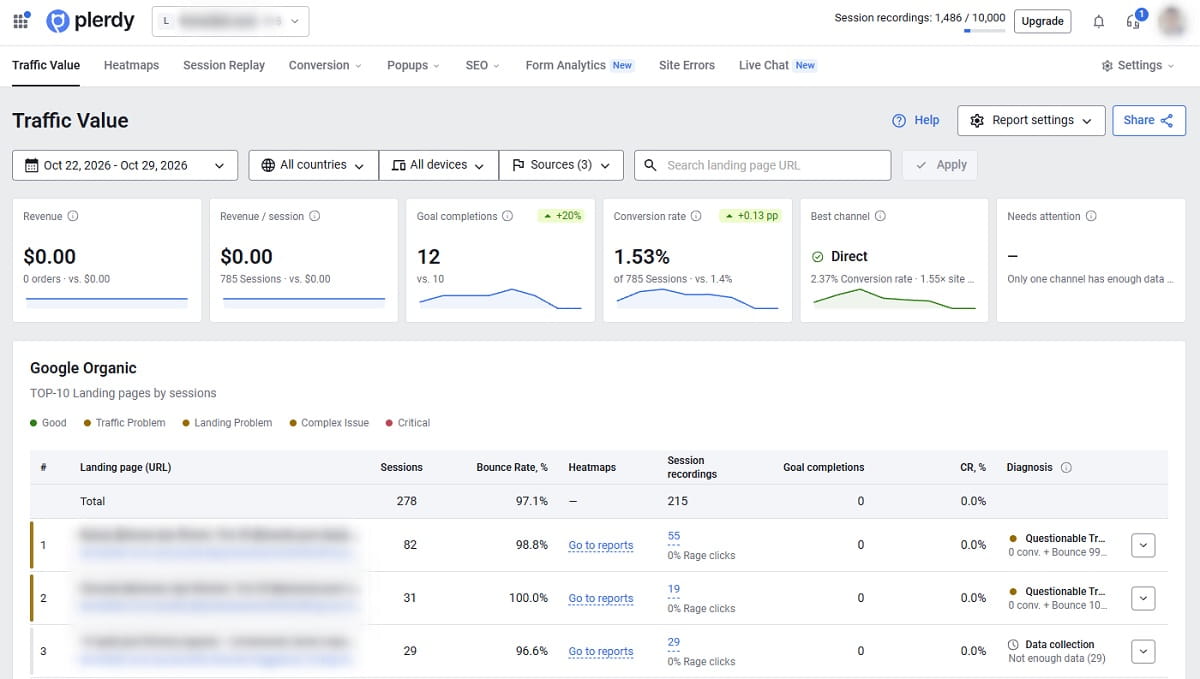Click the Apply button

[x=940, y=165]
